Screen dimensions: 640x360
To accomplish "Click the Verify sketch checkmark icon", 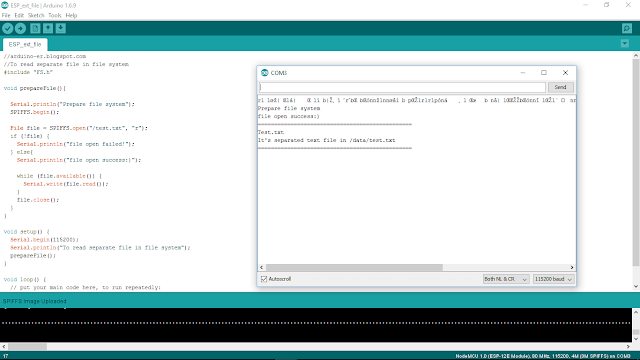I will tap(8, 28).
